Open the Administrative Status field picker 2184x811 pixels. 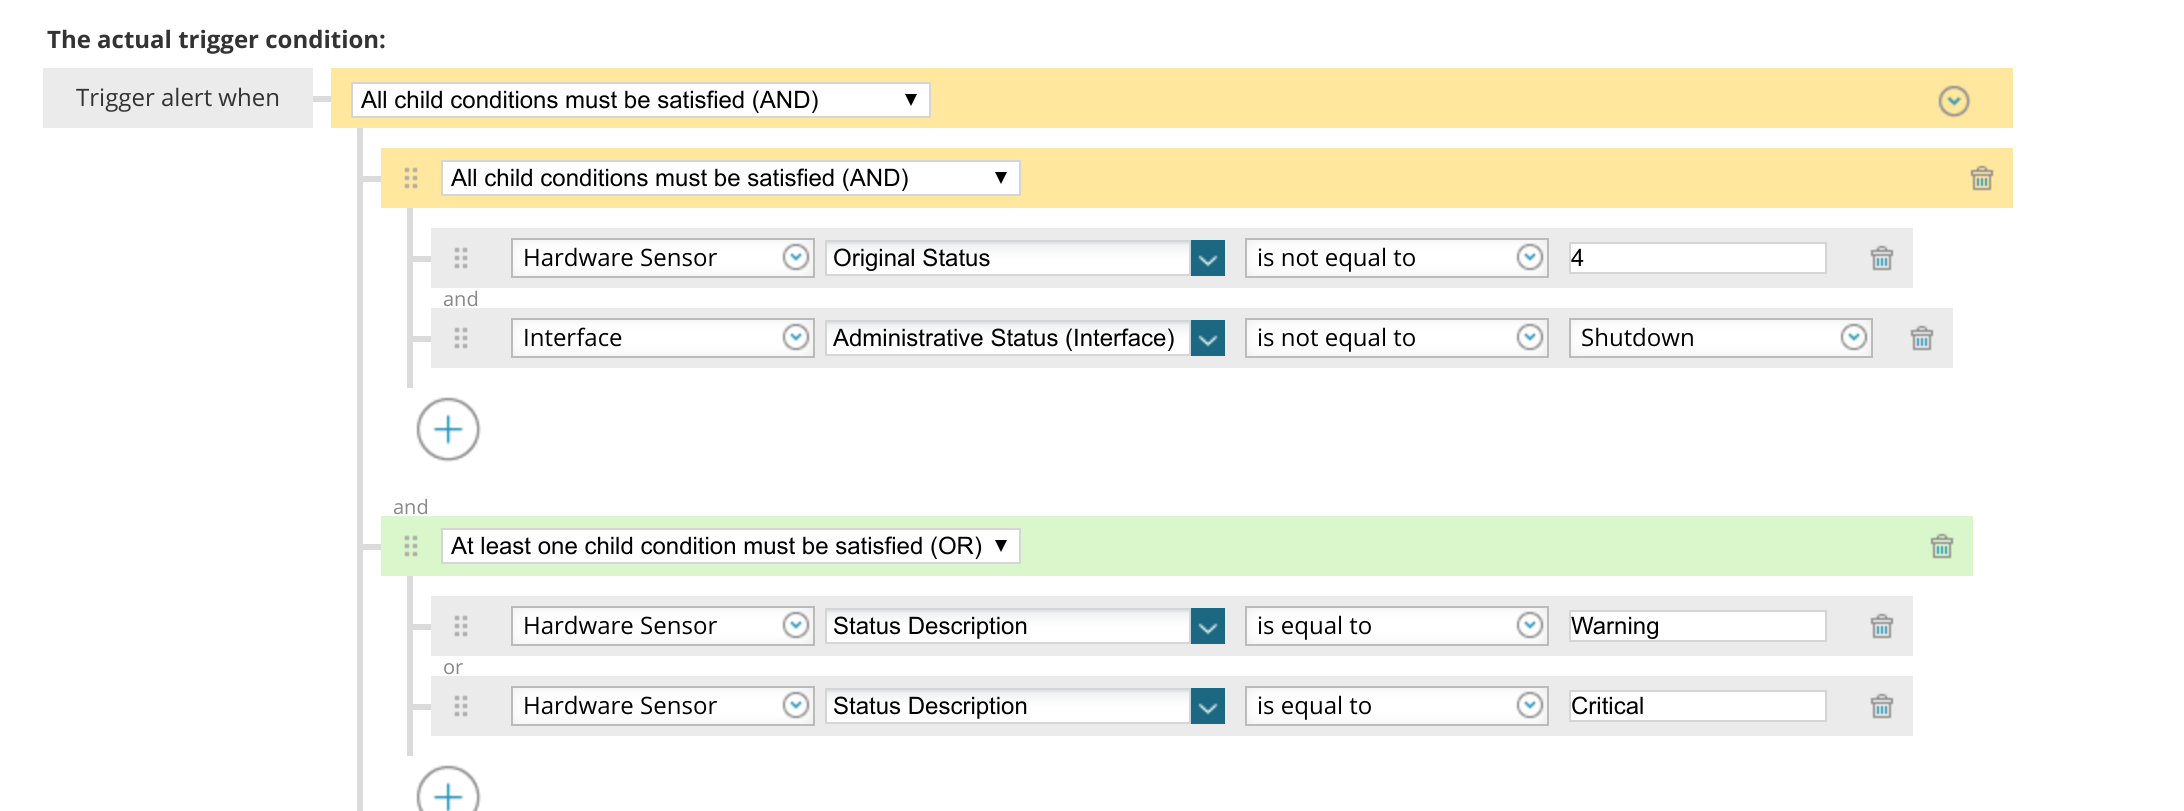(1208, 338)
